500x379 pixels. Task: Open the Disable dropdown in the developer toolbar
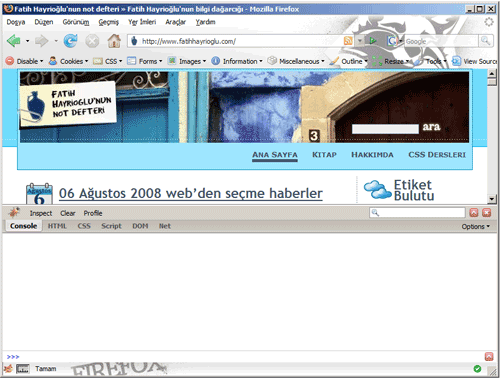[x=25, y=61]
